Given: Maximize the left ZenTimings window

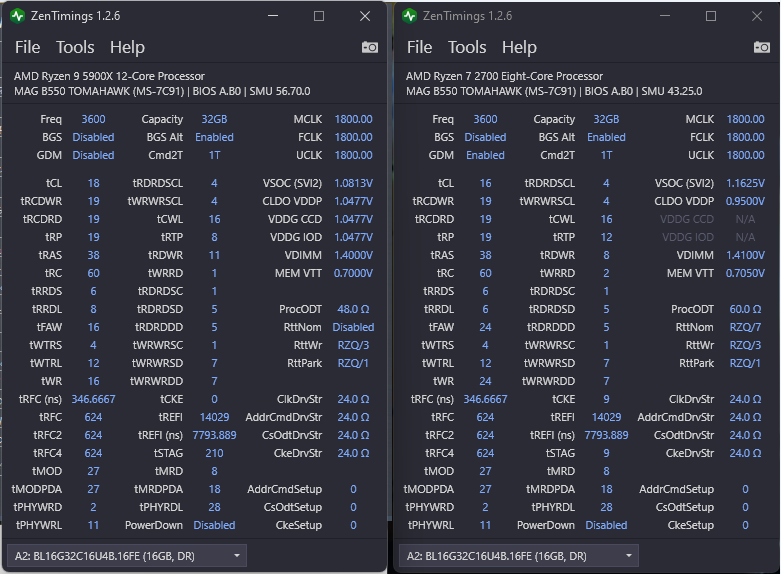Looking at the screenshot, I should point(319,16).
